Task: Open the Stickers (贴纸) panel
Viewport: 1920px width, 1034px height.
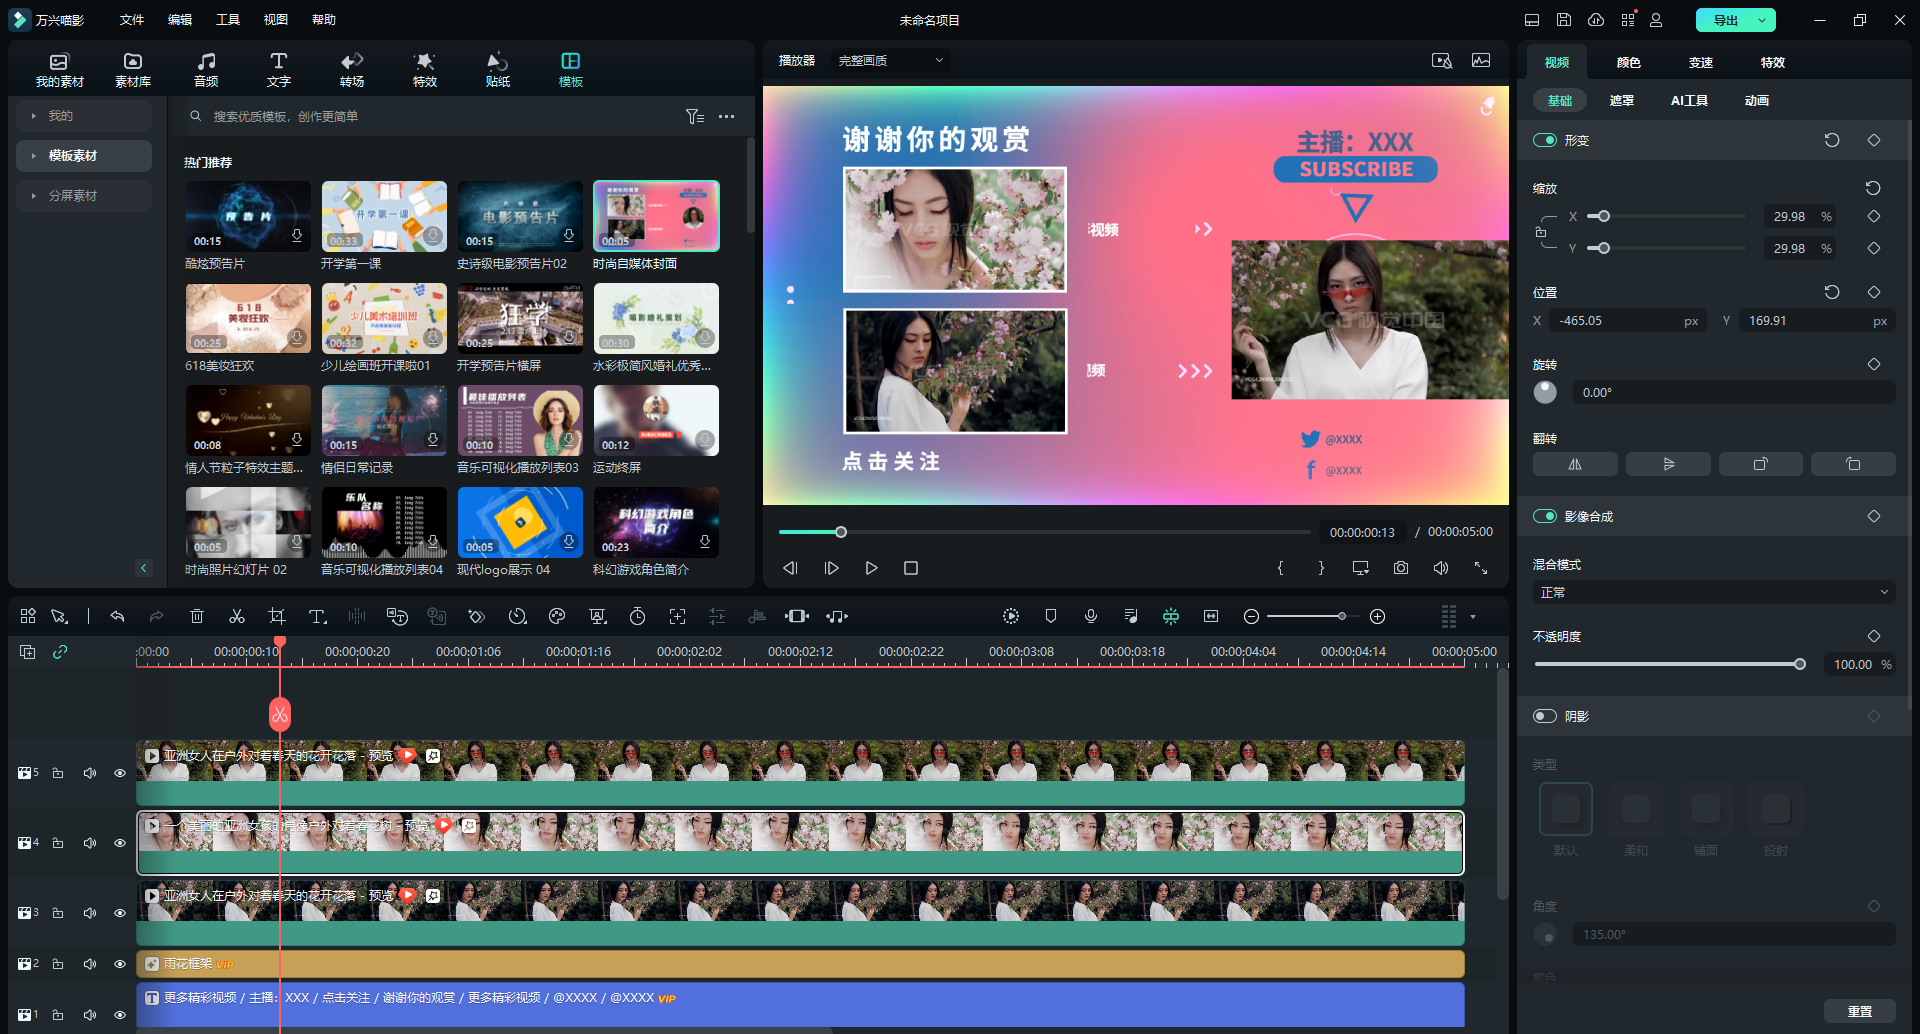Action: 497,70
